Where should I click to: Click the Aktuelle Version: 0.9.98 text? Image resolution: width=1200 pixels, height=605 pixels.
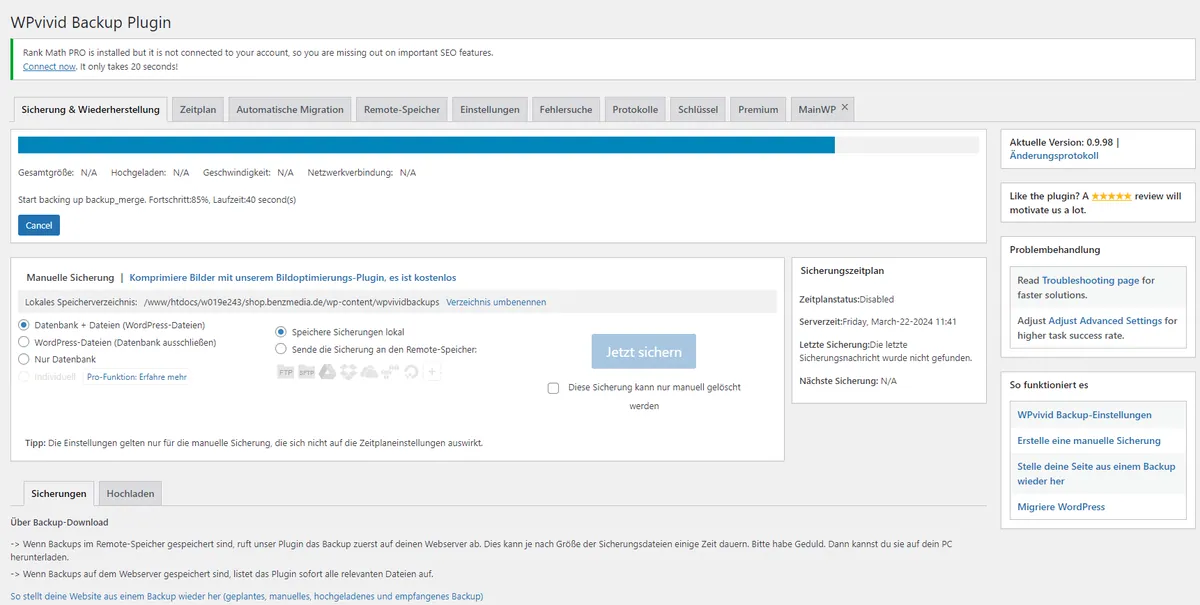click(x=1062, y=142)
